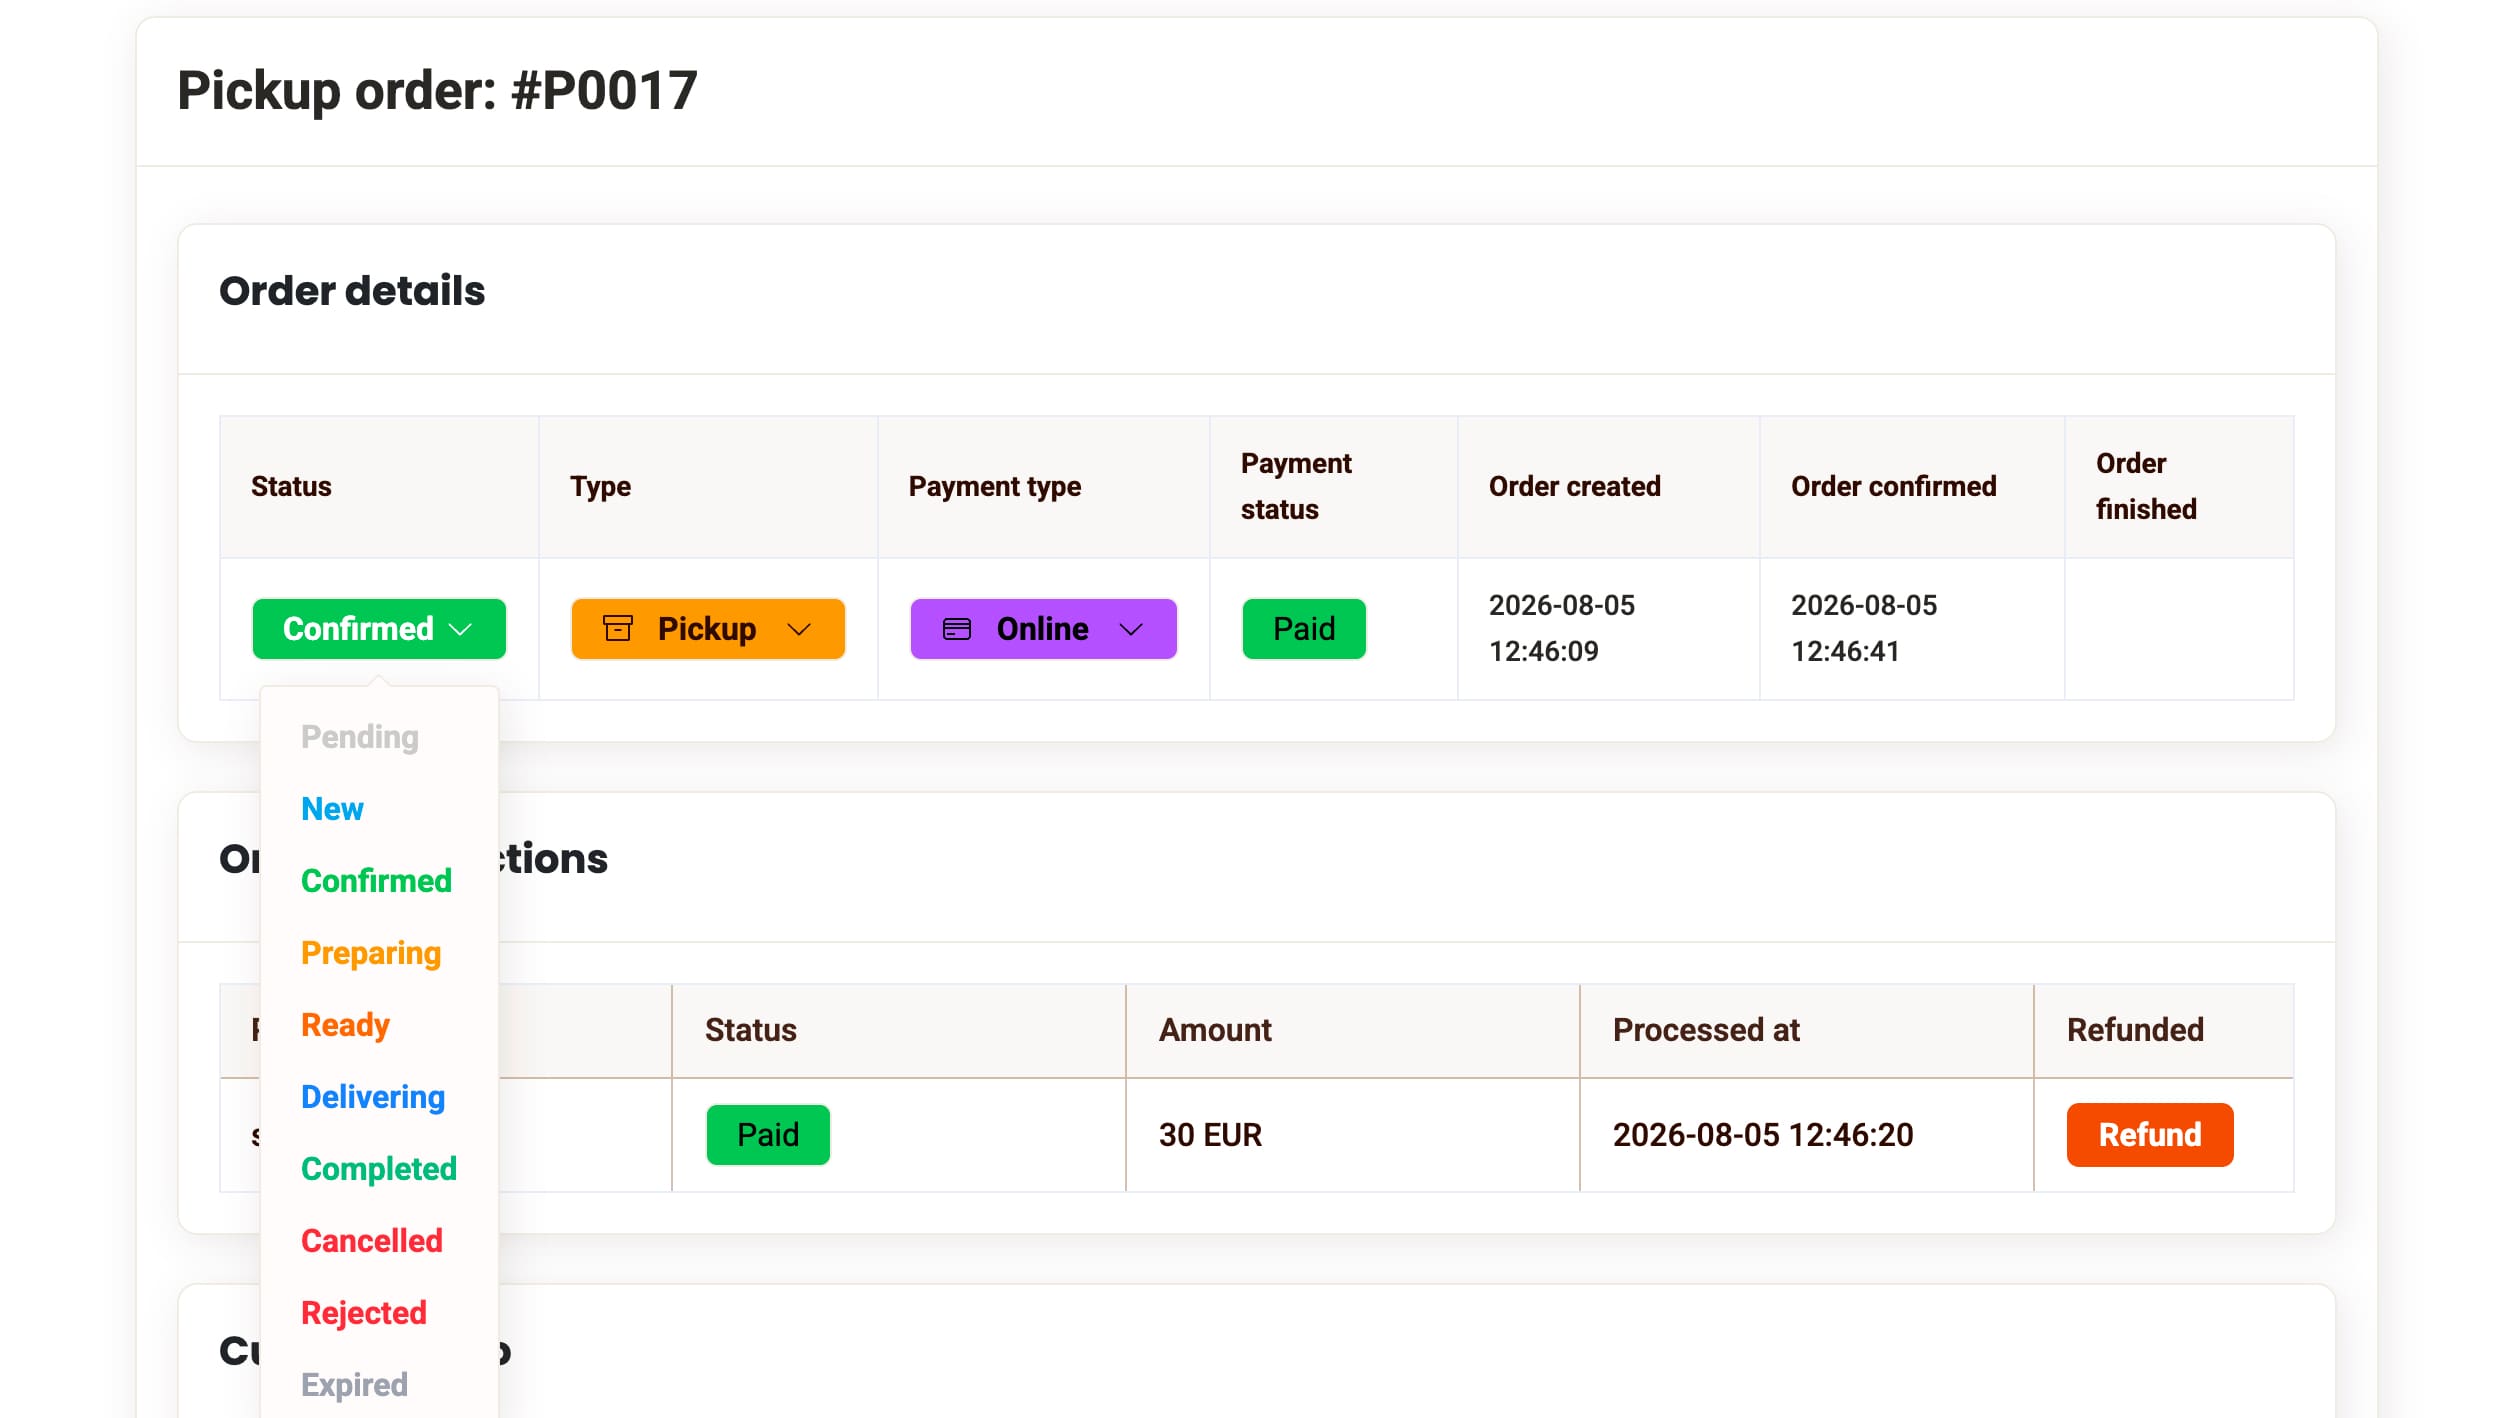The width and height of the screenshot is (2500, 1418).
Task: Click the Online card icon
Action: (x=957, y=629)
